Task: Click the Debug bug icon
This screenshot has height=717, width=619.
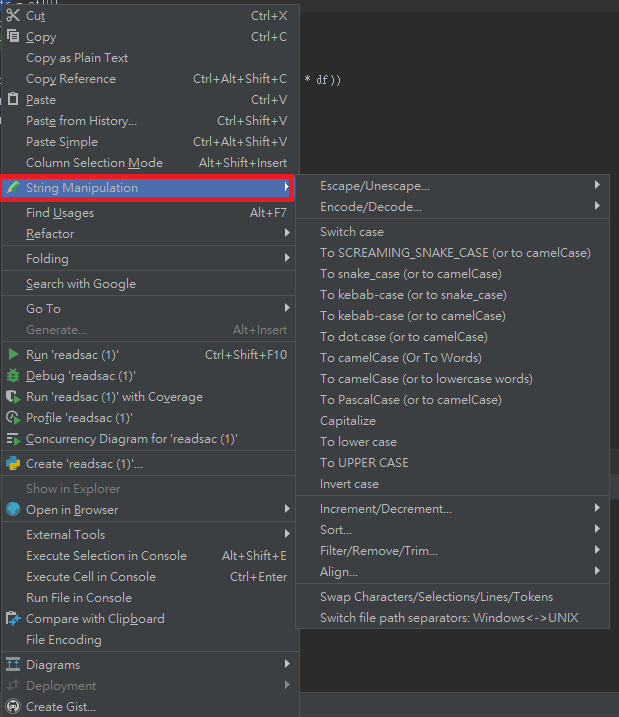Action: point(13,376)
